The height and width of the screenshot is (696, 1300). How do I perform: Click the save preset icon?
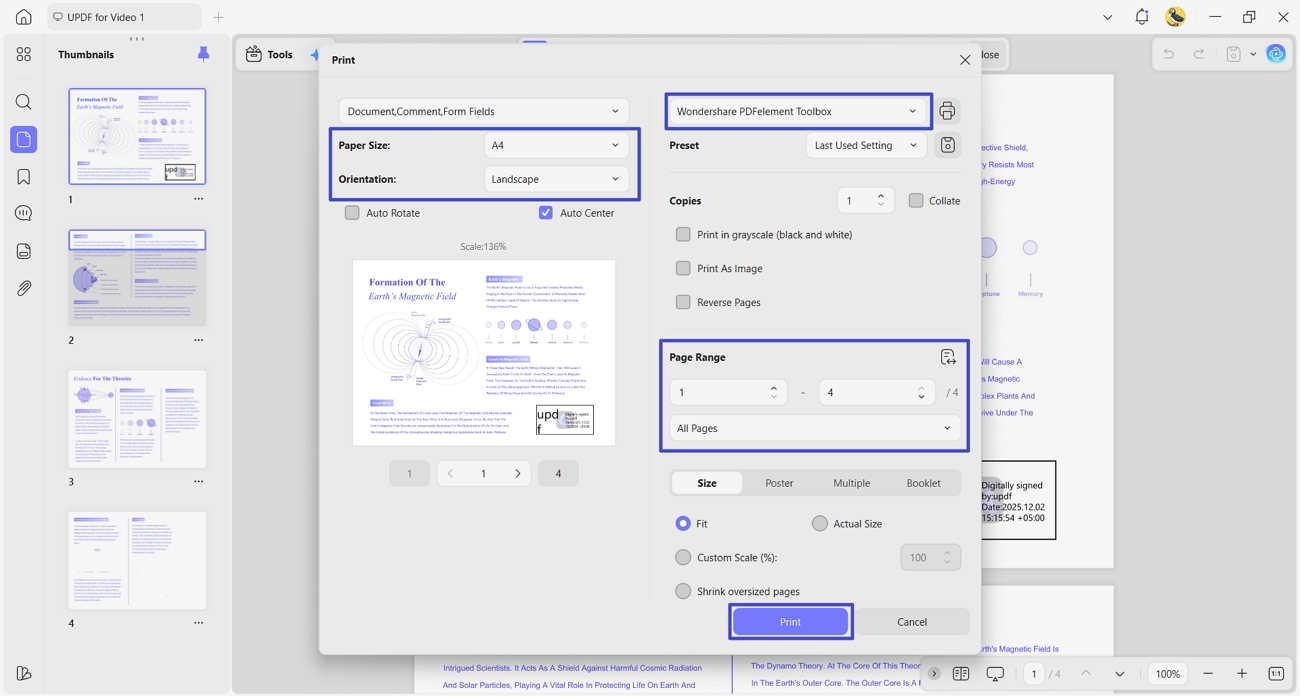tap(947, 145)
